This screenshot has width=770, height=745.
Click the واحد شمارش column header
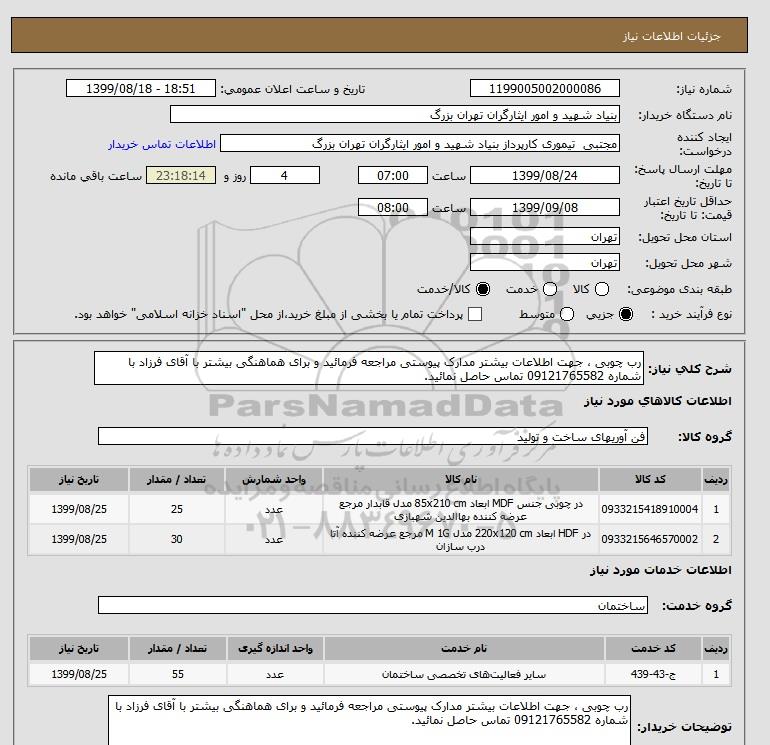click(x=274, y=479)
